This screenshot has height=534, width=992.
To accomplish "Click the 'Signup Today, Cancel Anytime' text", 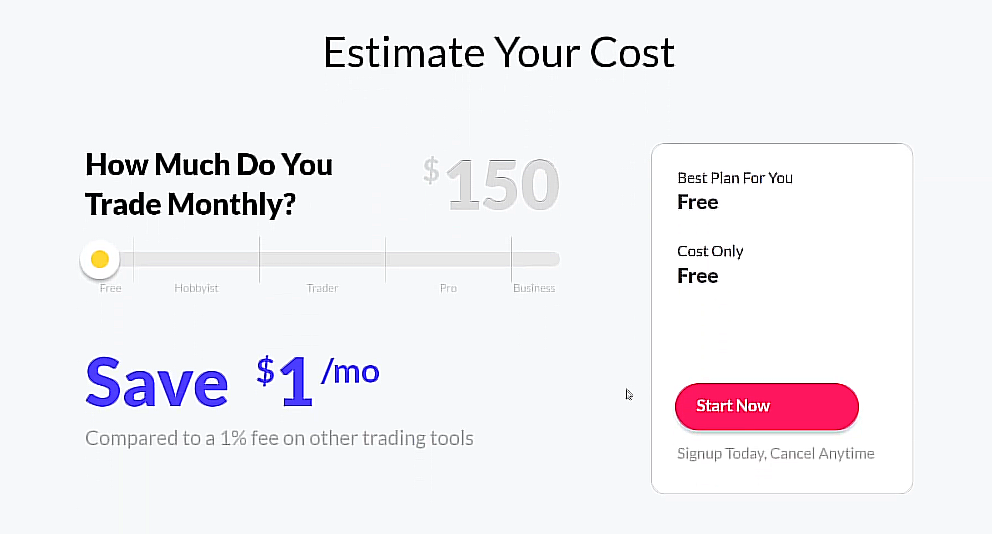I will click(775, 453).
